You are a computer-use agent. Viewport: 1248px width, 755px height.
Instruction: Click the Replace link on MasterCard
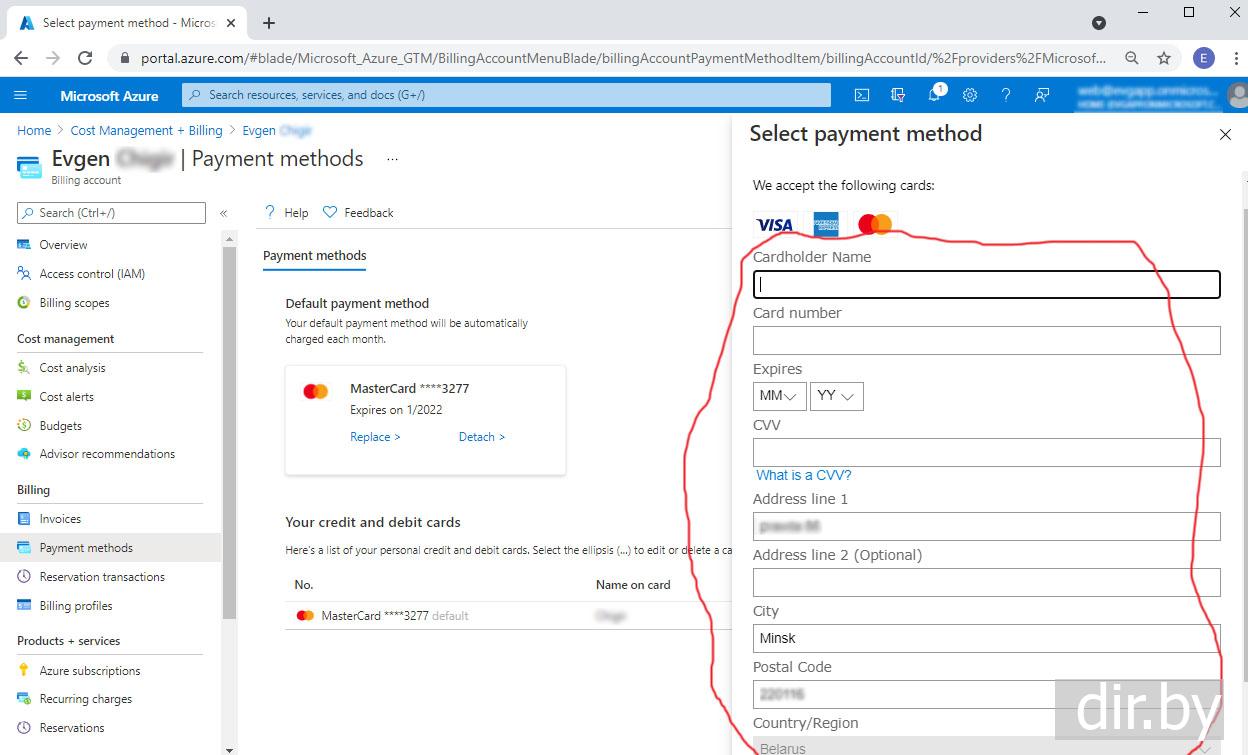click(375, 437)
